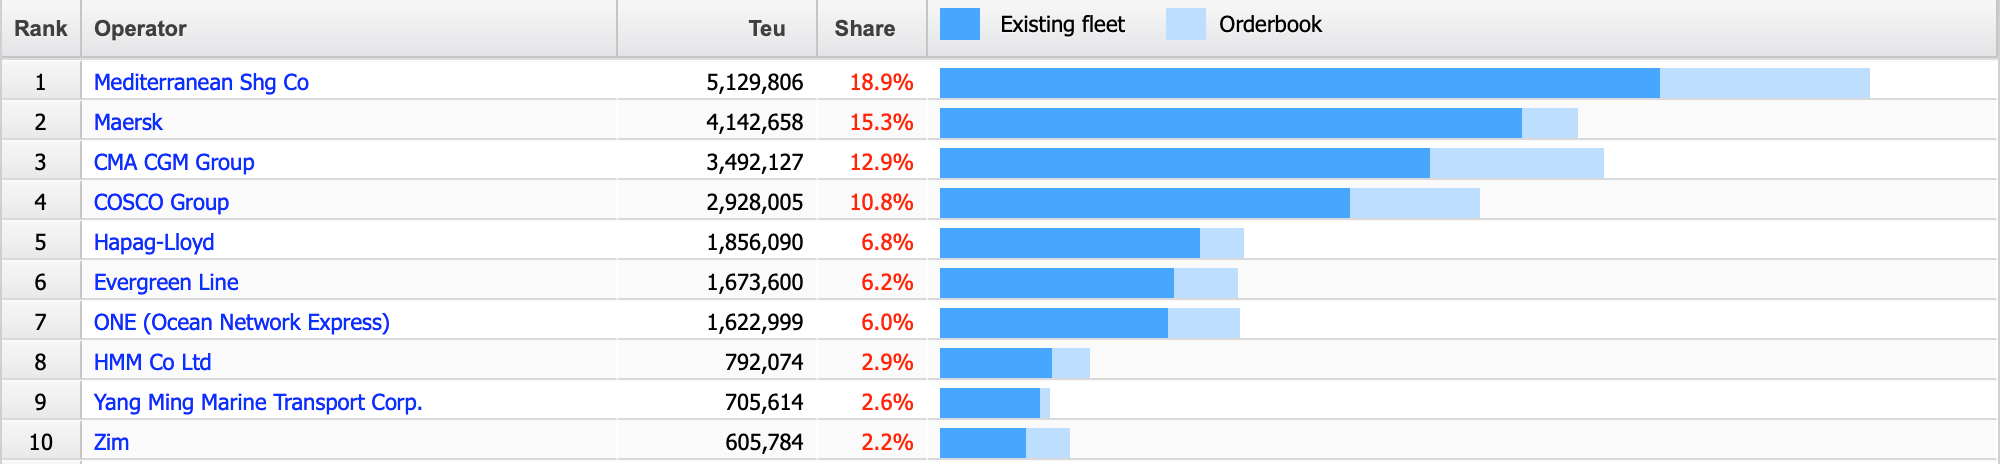Click ONE existing fleet bar
Screen dimensions: 2000x464
pos(1054,323)
